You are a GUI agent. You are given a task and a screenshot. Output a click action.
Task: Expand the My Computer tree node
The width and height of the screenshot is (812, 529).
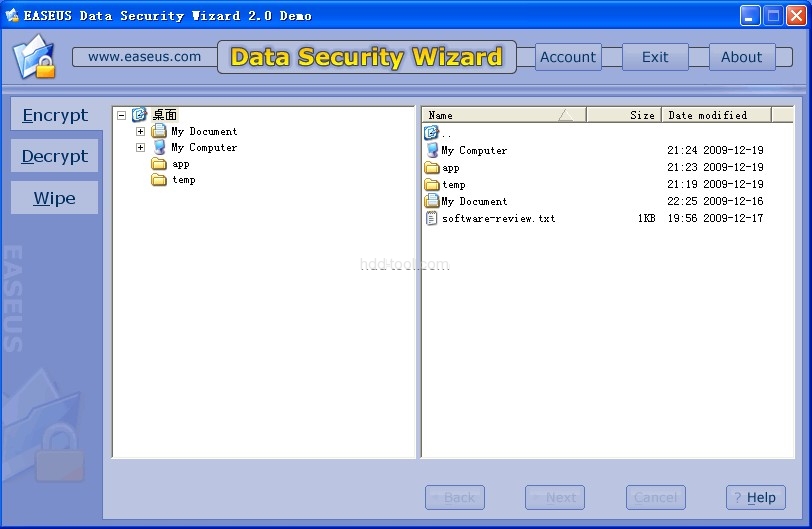(x=140, y=148)
